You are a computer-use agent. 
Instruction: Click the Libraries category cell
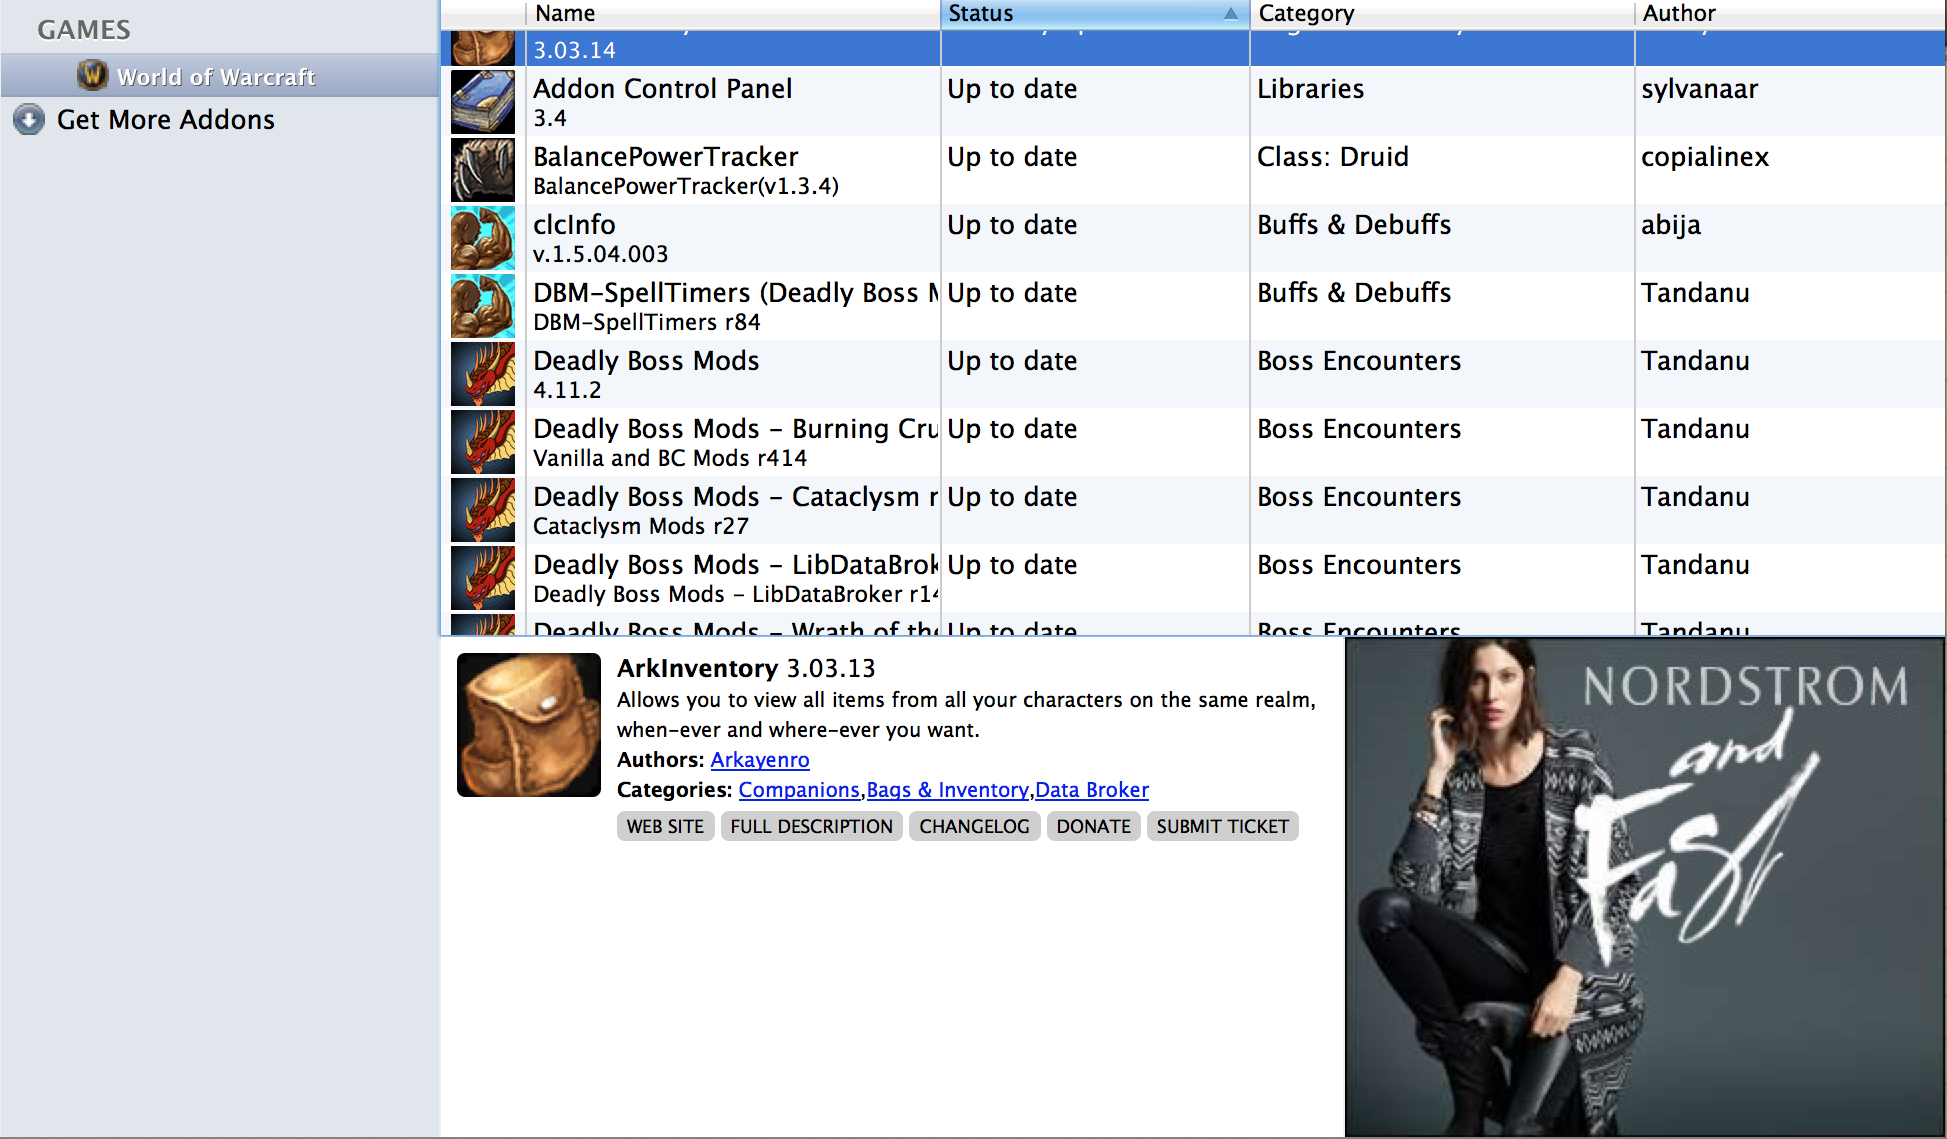coord(1310,89)
